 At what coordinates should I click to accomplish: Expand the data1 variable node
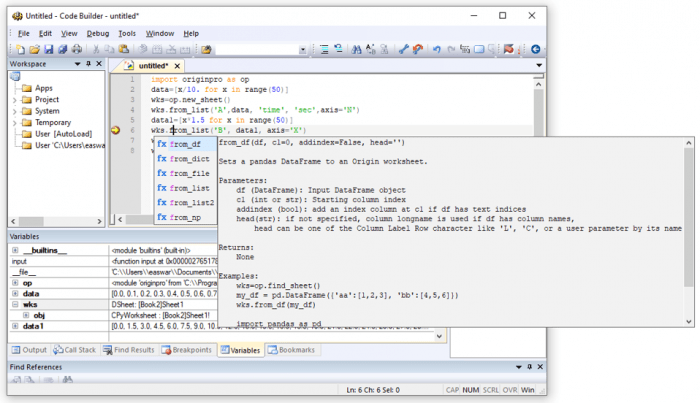(x=14, y=326)
